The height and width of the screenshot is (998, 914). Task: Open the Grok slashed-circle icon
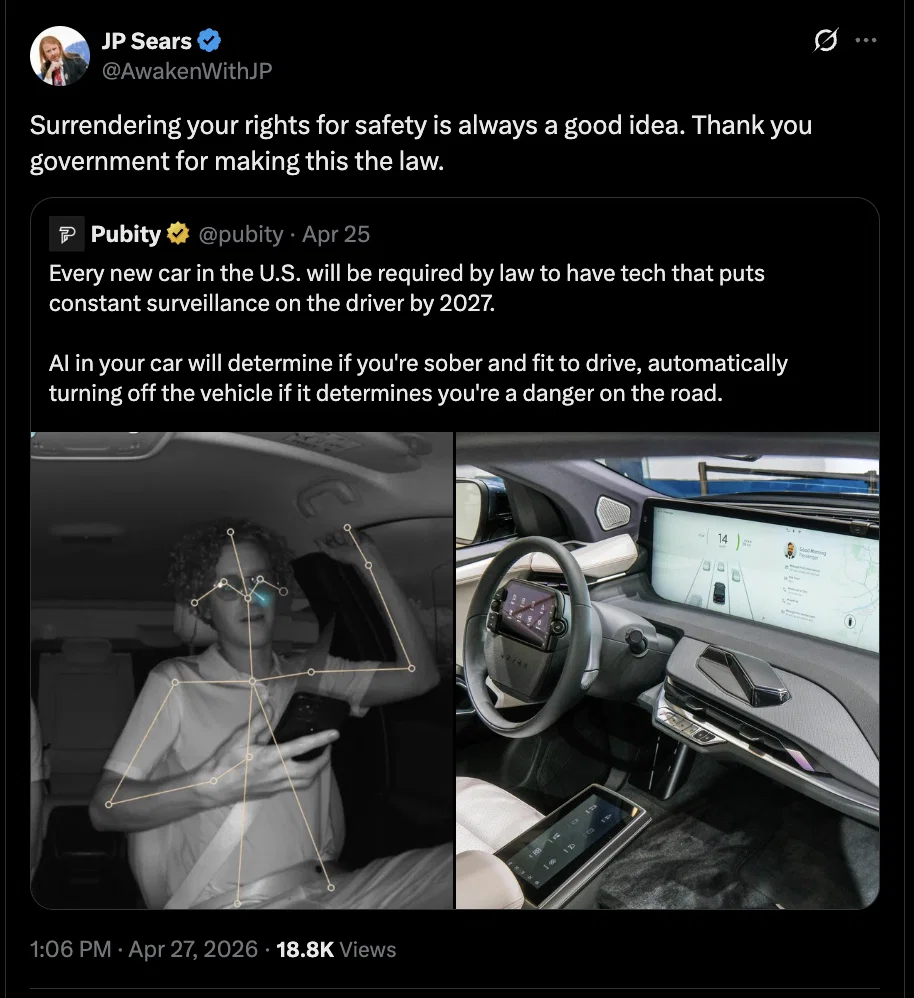pyautogui.click(x=826, y=41)
